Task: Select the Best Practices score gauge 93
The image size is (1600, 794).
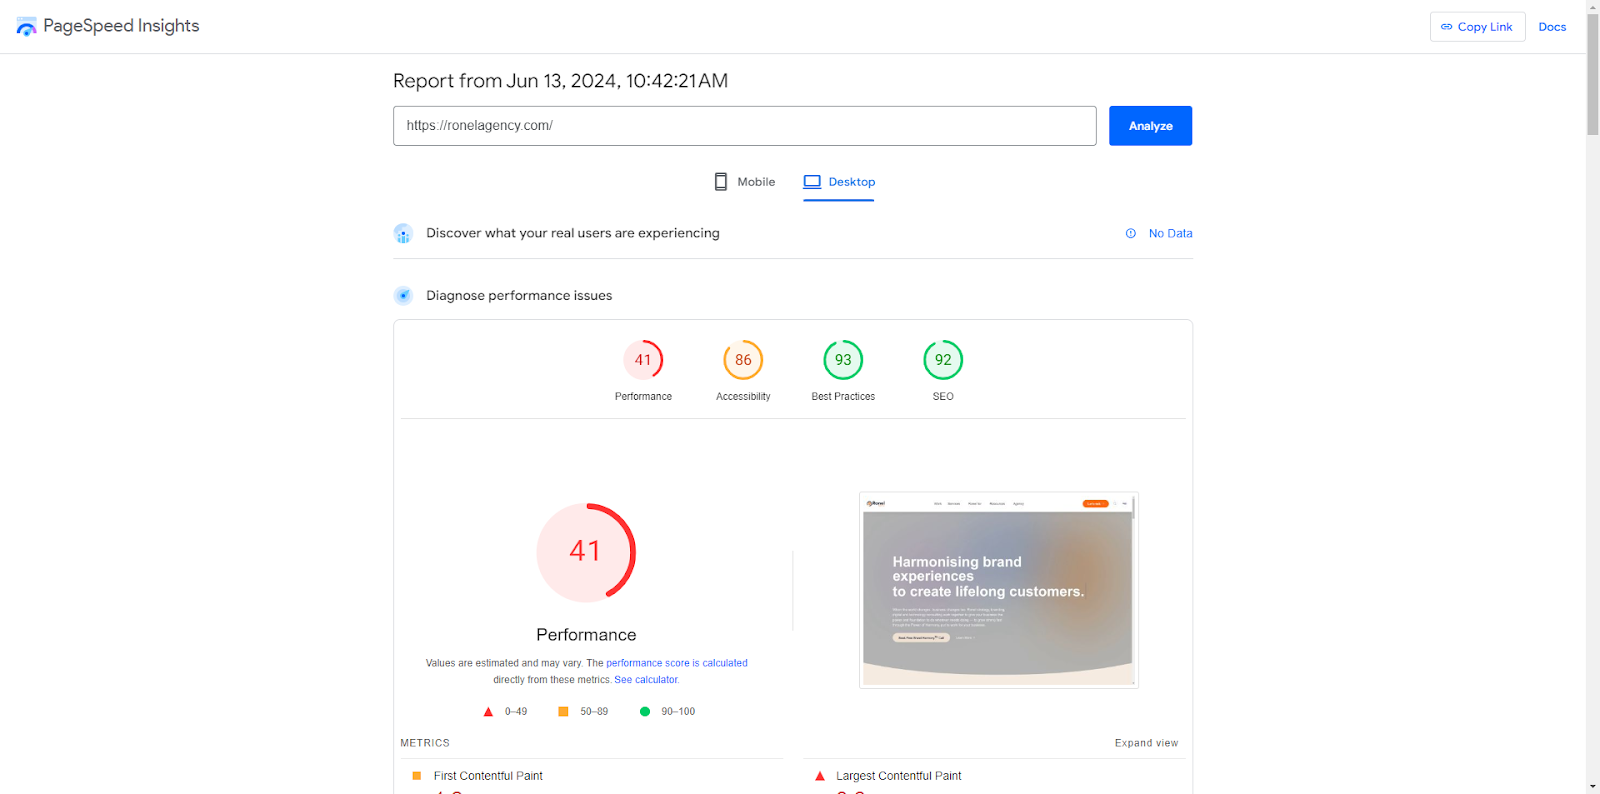Action: point(843,360)
